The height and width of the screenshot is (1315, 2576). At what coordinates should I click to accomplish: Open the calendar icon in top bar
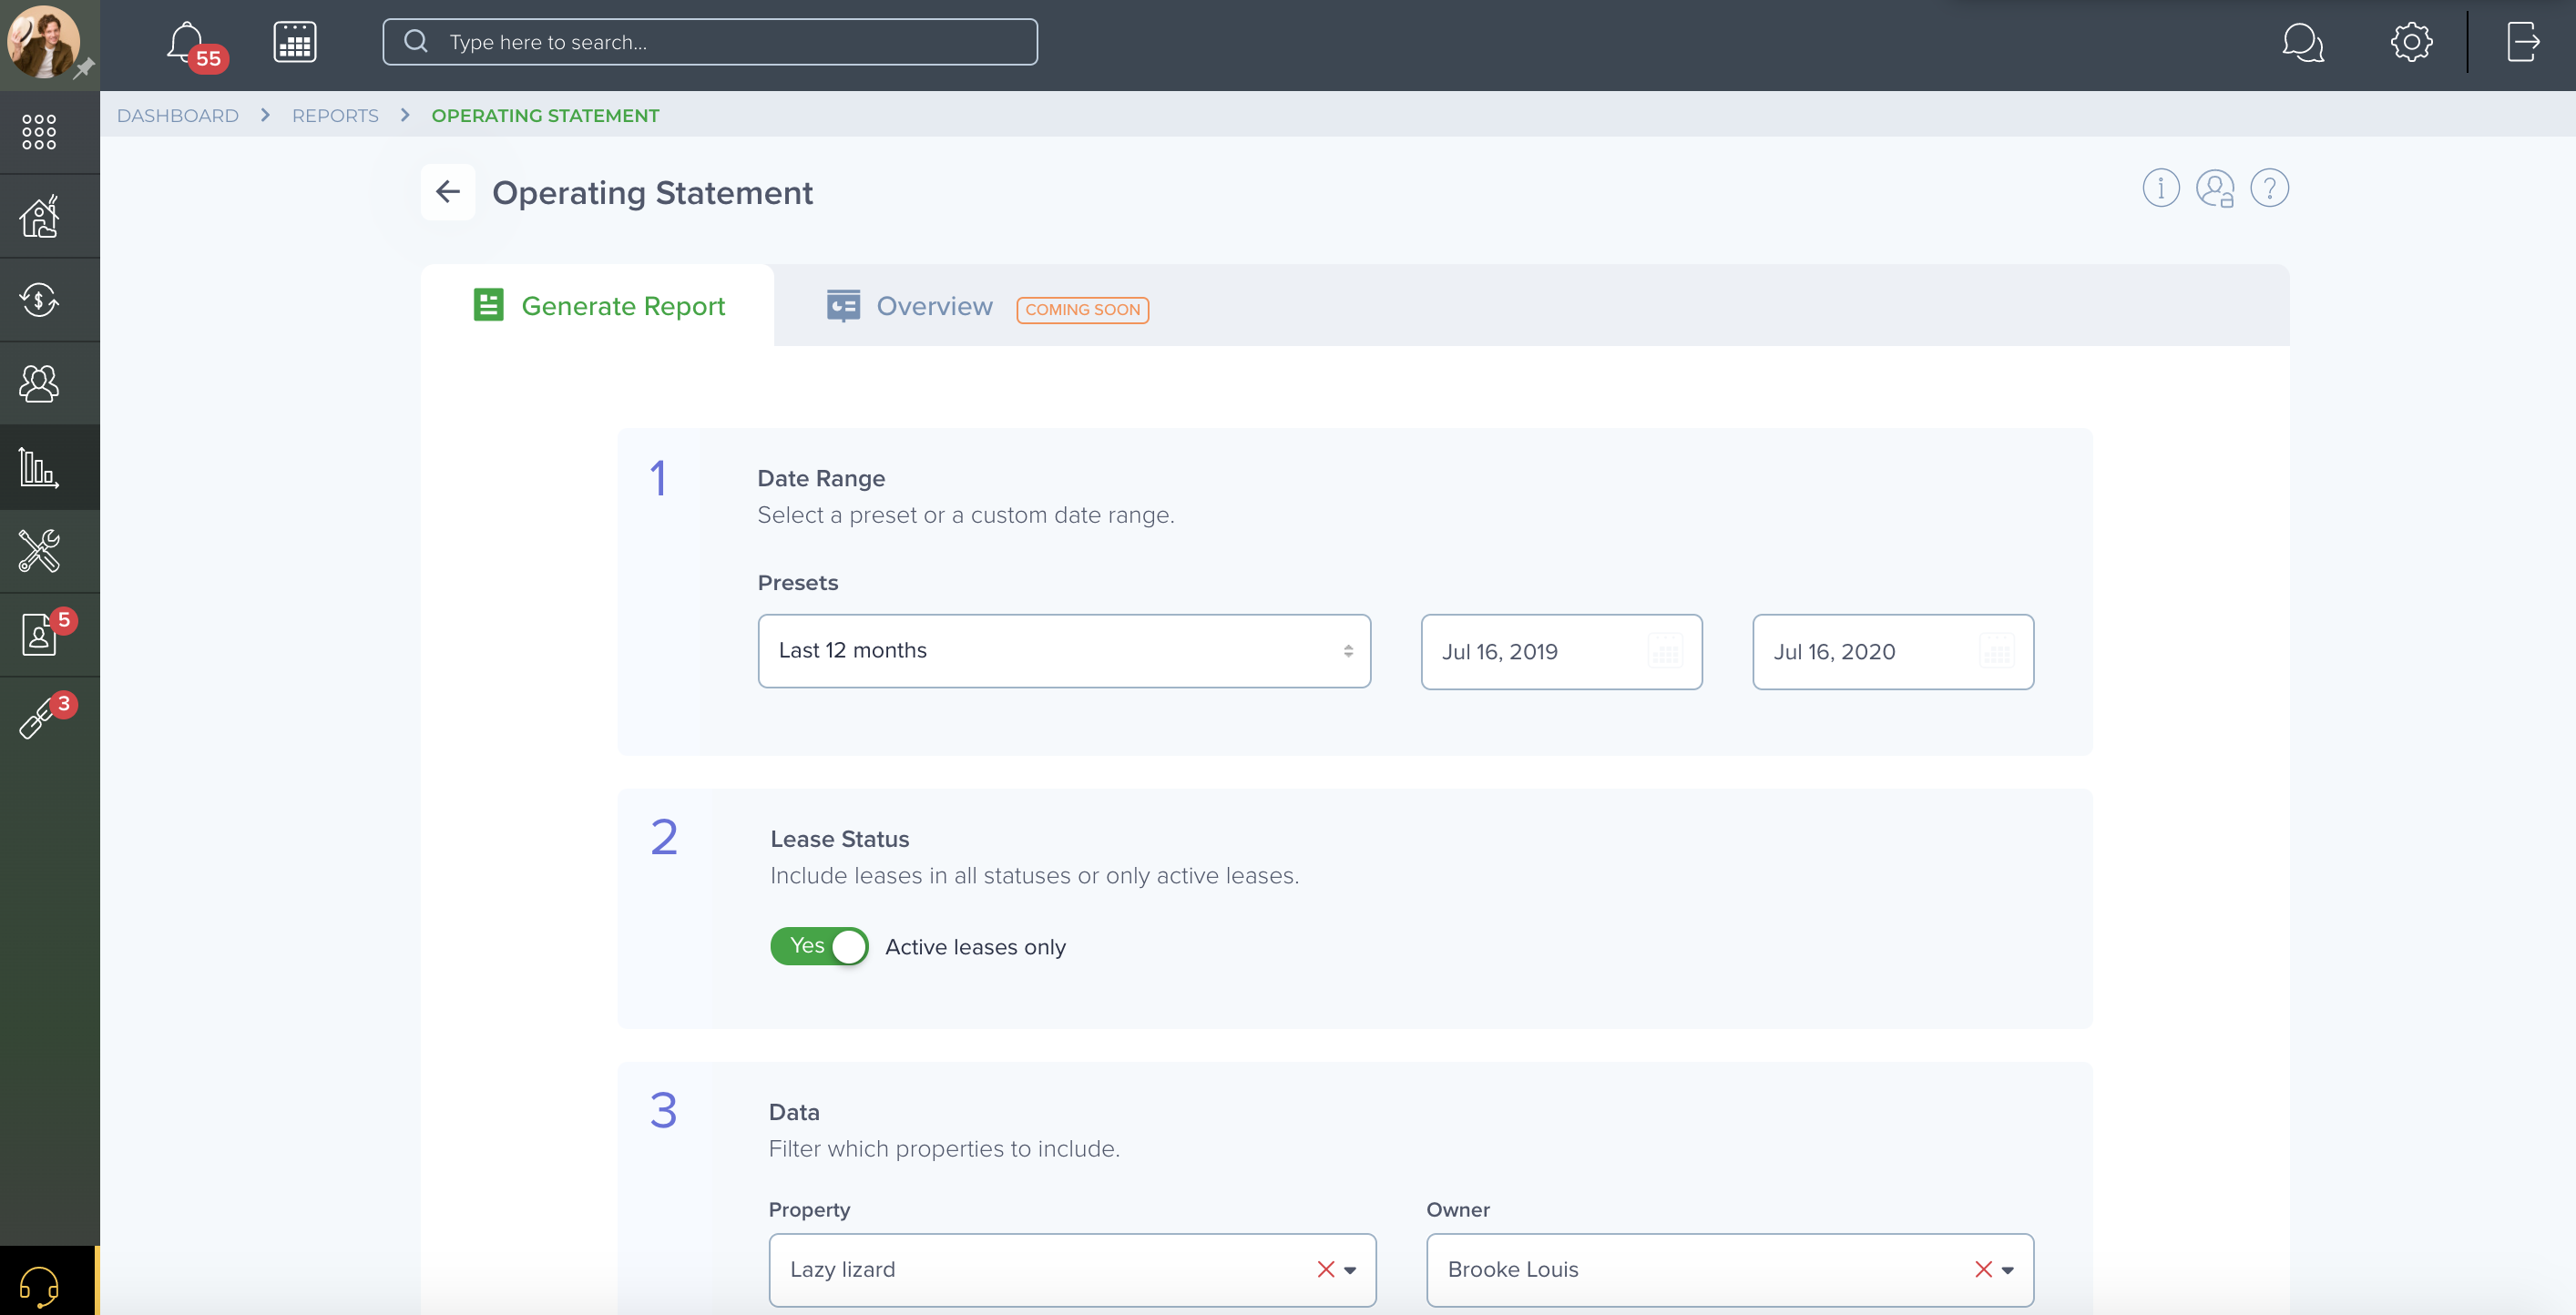[295, 42]
